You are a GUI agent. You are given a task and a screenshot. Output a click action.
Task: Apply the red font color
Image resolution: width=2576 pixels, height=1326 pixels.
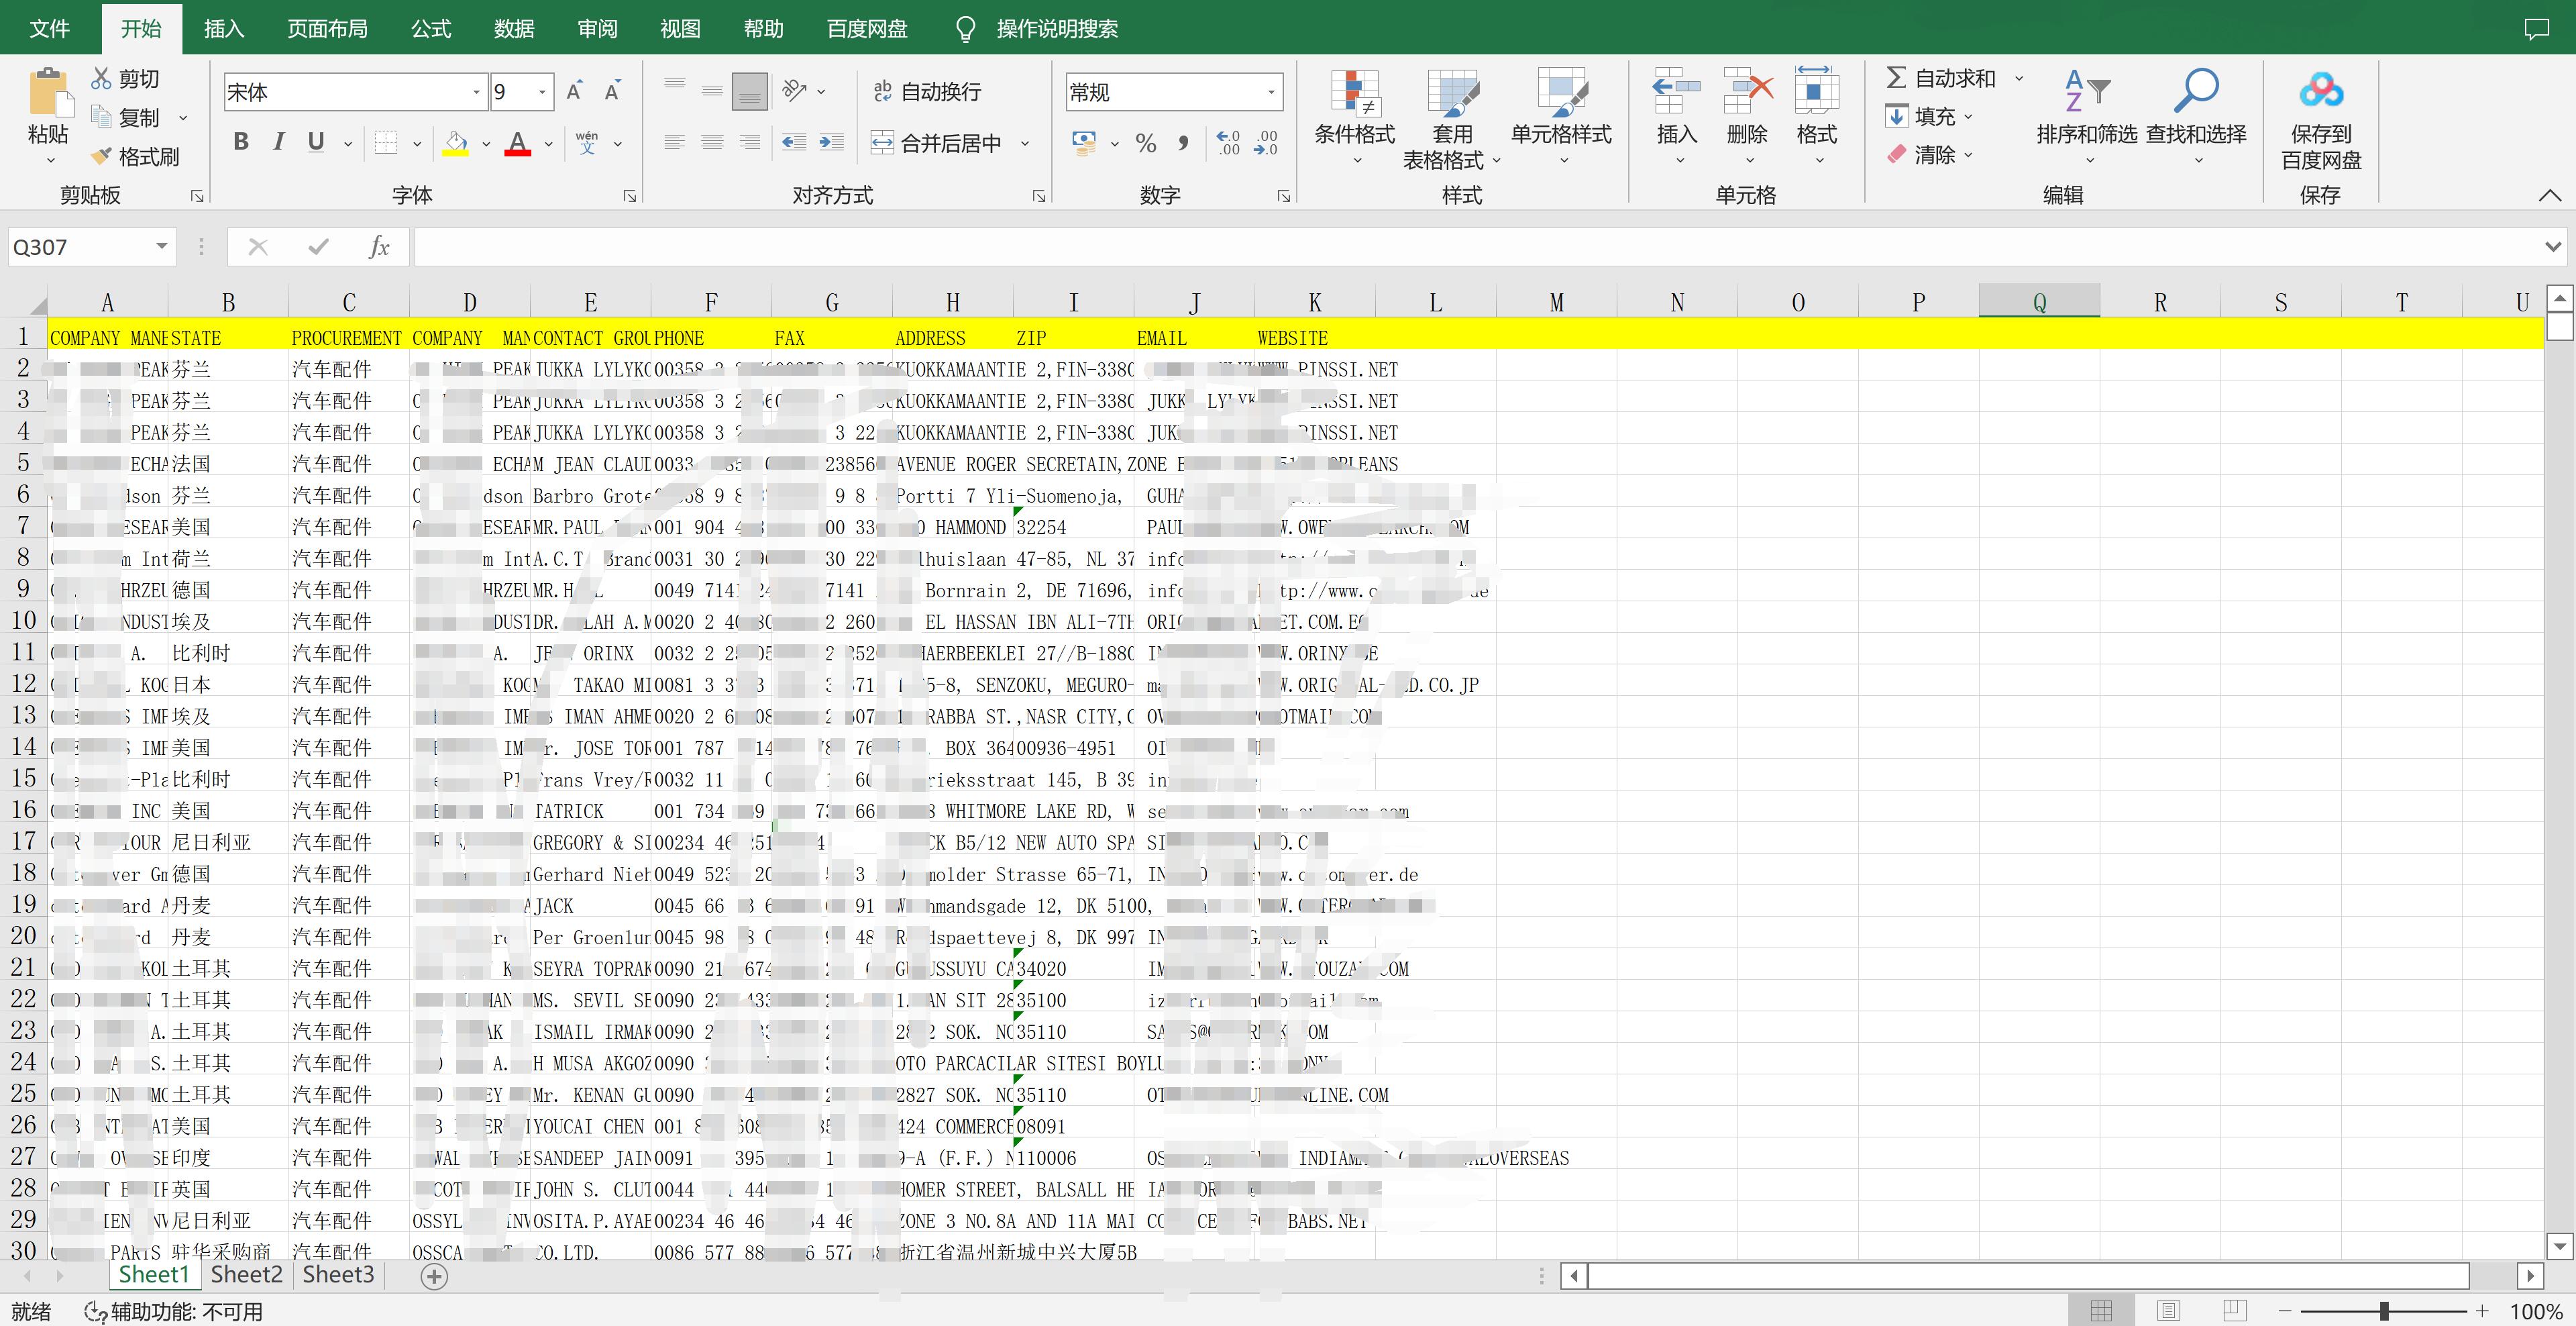click(517, 143)
